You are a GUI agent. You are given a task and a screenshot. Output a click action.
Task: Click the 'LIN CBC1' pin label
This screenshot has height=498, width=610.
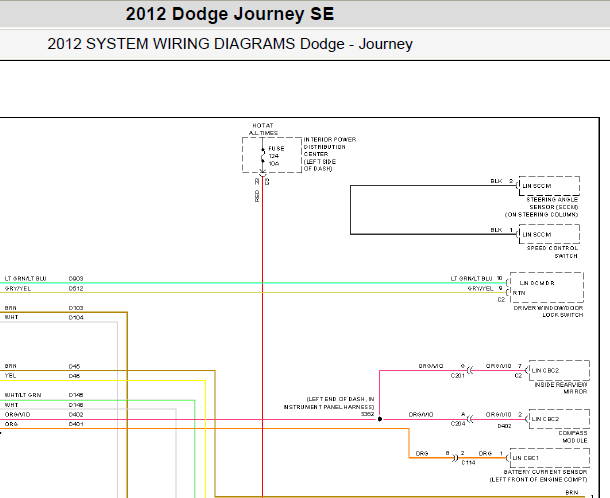click(526, 458)
